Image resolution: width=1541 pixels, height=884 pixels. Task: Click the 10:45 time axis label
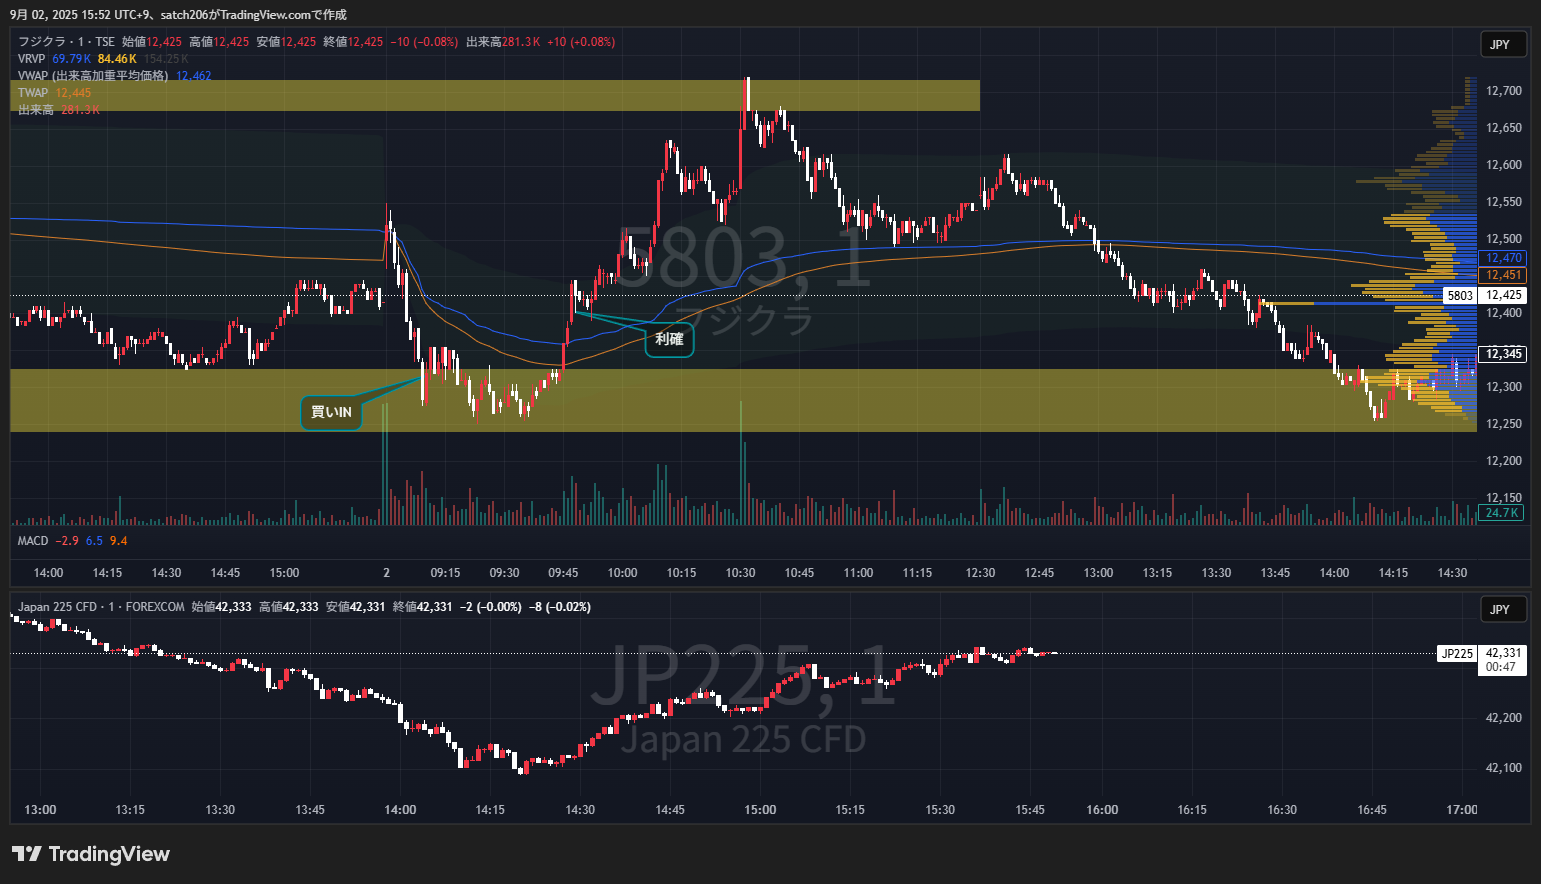click(799, 573)
